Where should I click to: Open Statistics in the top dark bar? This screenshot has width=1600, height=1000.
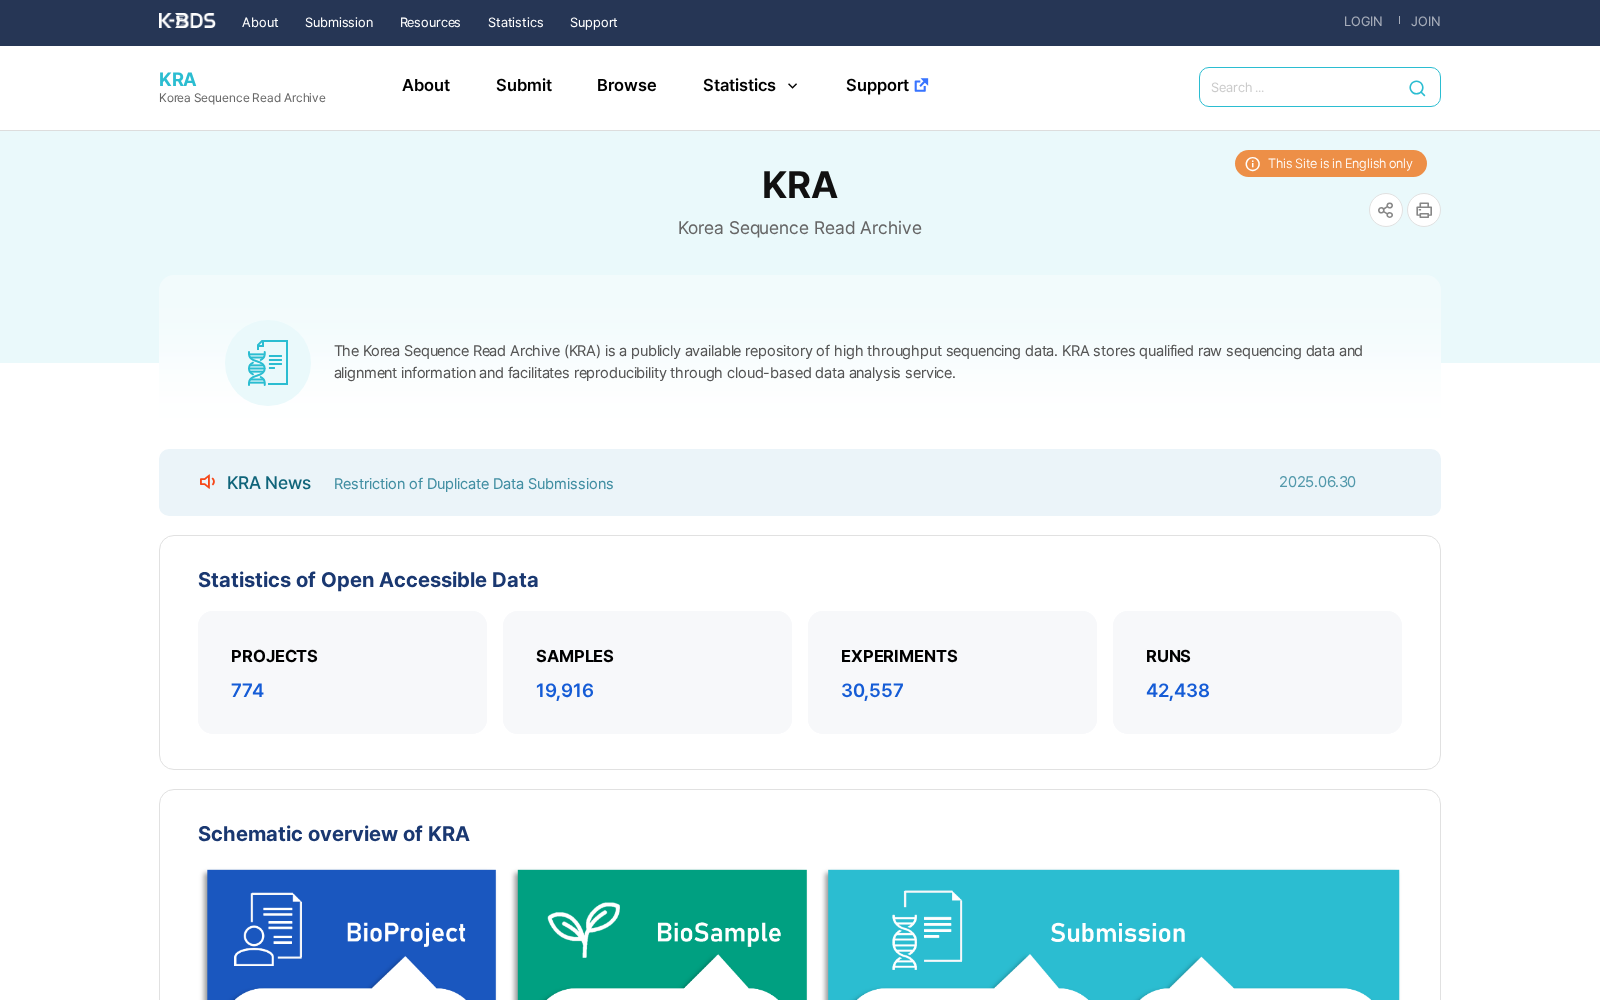point(516,22)
